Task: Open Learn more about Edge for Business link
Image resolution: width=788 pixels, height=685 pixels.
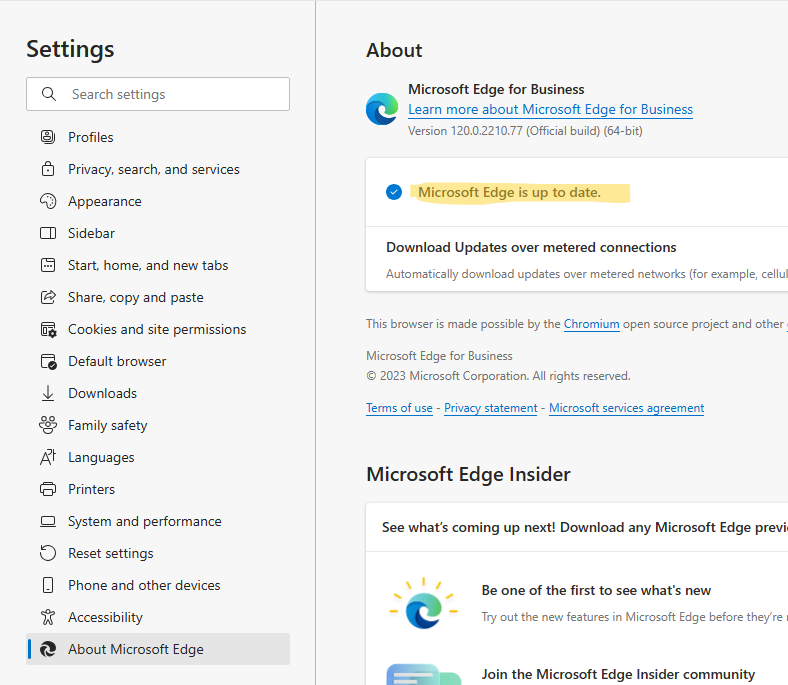Action: point(550,109)
